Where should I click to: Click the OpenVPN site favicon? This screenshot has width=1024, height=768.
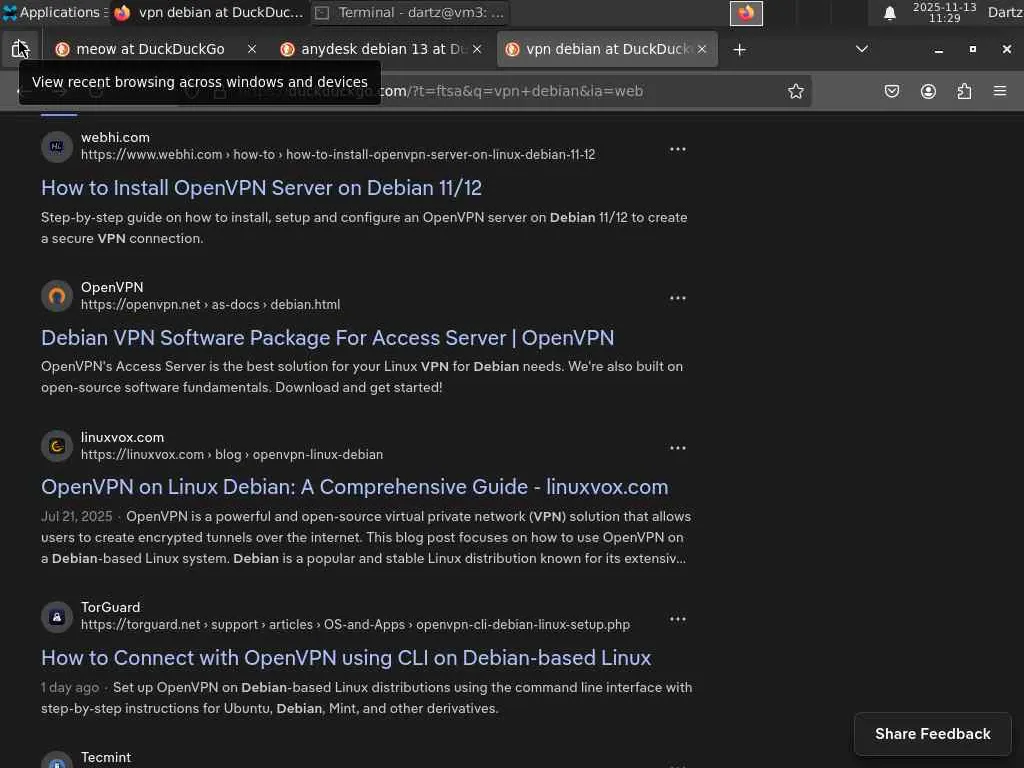tap(57, 296)
